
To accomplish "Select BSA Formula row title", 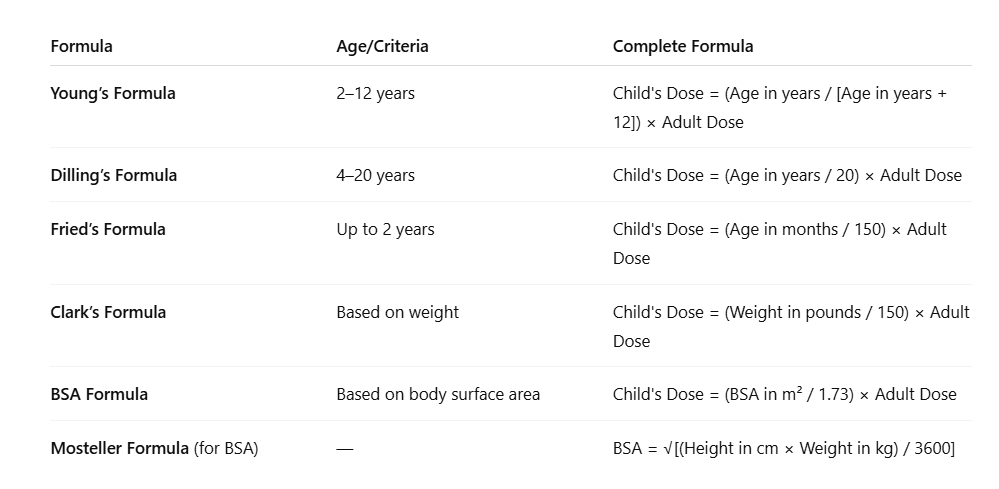I will click(99, 394).
